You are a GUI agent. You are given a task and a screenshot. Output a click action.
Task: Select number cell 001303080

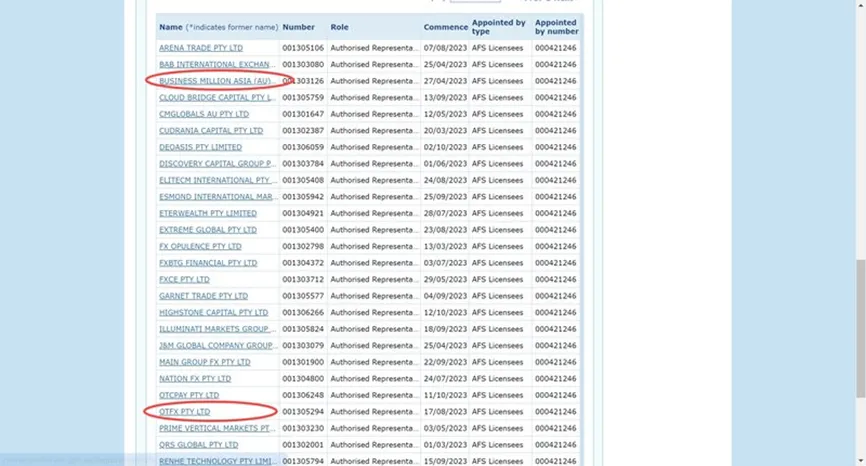point(303,65)
